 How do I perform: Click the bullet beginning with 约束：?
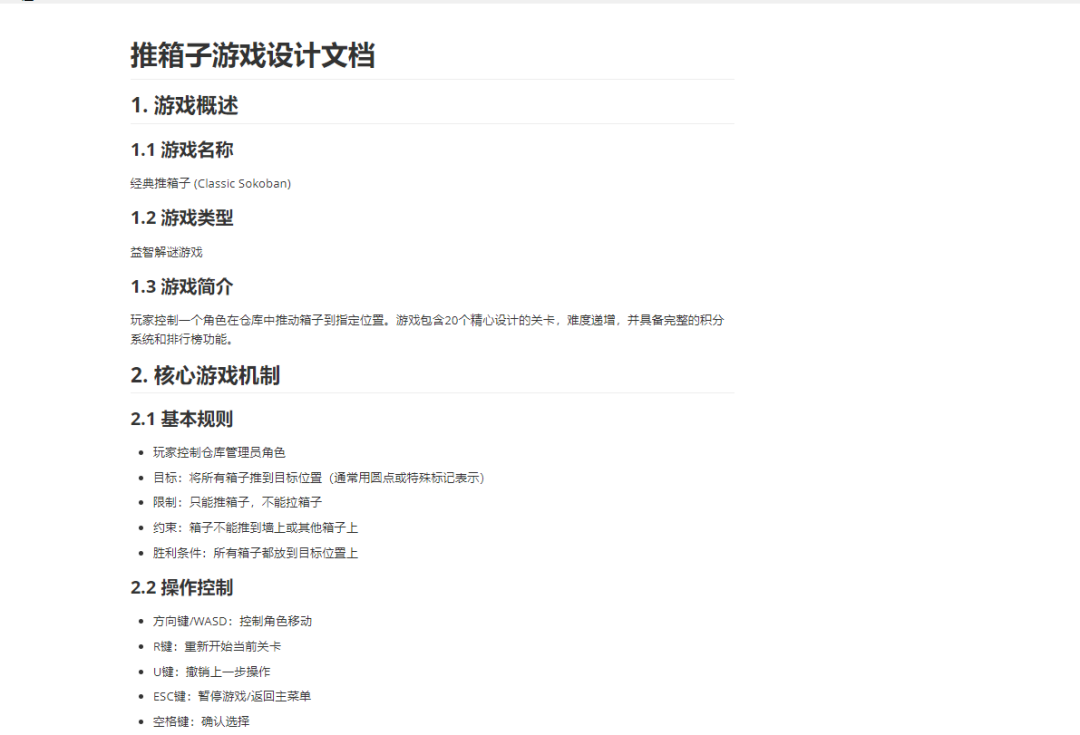(x=256, y=528)
